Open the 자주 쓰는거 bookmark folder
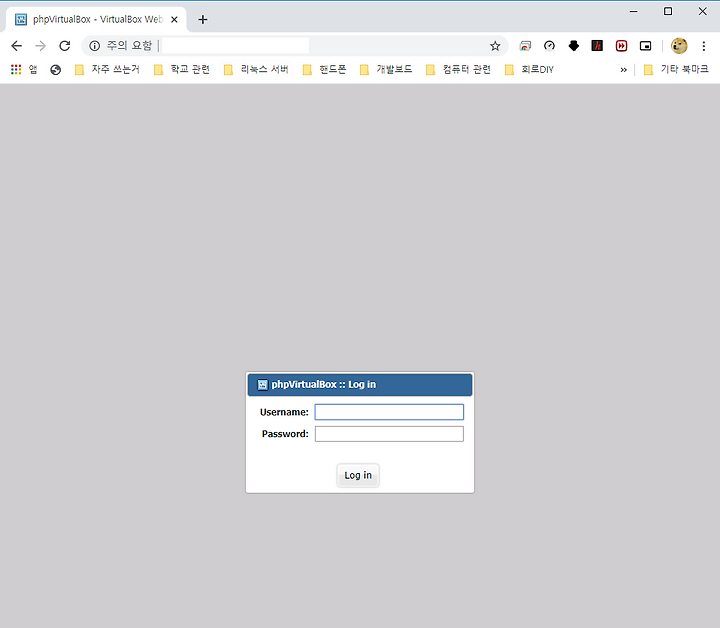Viewport: 720px width, 628px height. tap(107, 69)
